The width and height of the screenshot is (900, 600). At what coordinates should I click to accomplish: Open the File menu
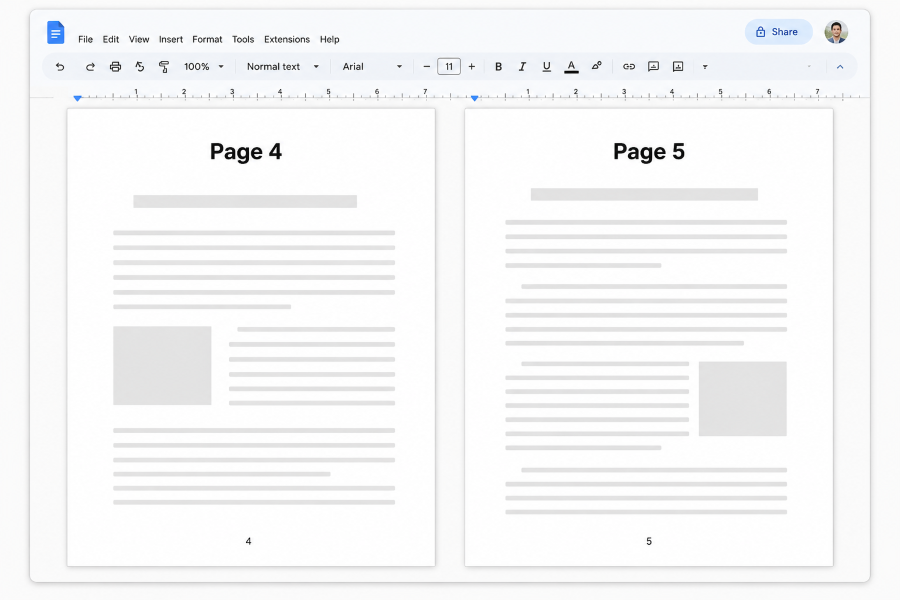click(x=86, y=39)
